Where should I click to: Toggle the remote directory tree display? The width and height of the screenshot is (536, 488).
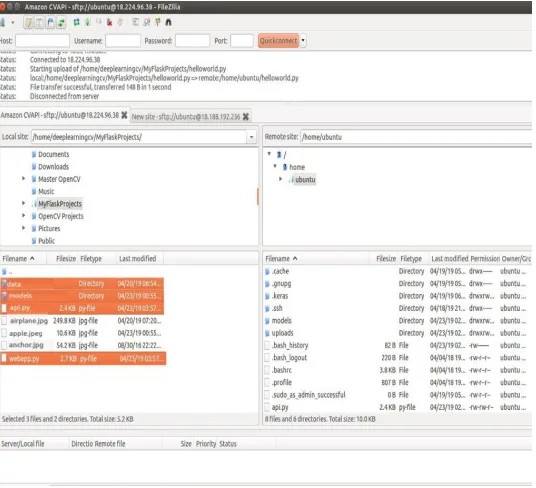point(50,23)
